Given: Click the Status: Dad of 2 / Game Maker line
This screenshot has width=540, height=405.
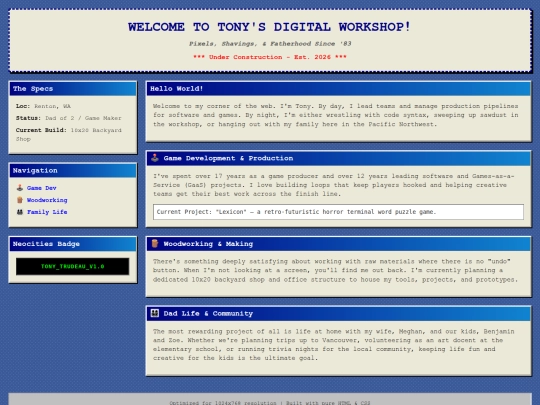Looking at the screenshot, I should click(69, 118).
